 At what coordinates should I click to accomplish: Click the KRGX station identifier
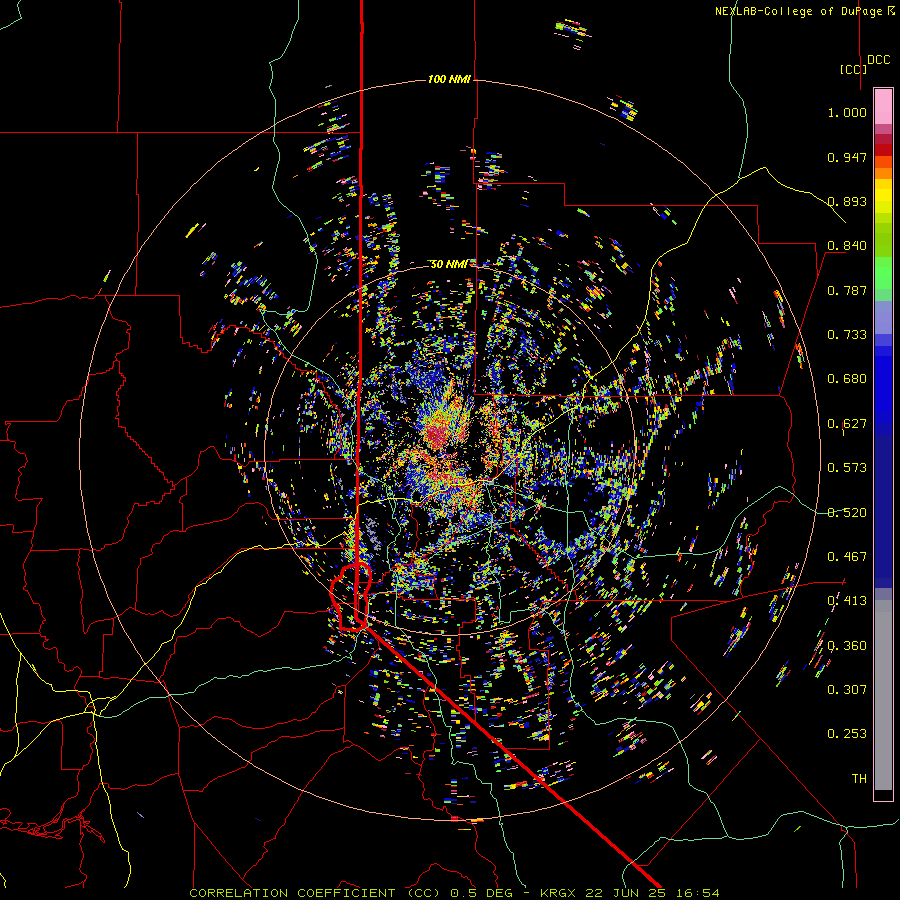point(560,893)
